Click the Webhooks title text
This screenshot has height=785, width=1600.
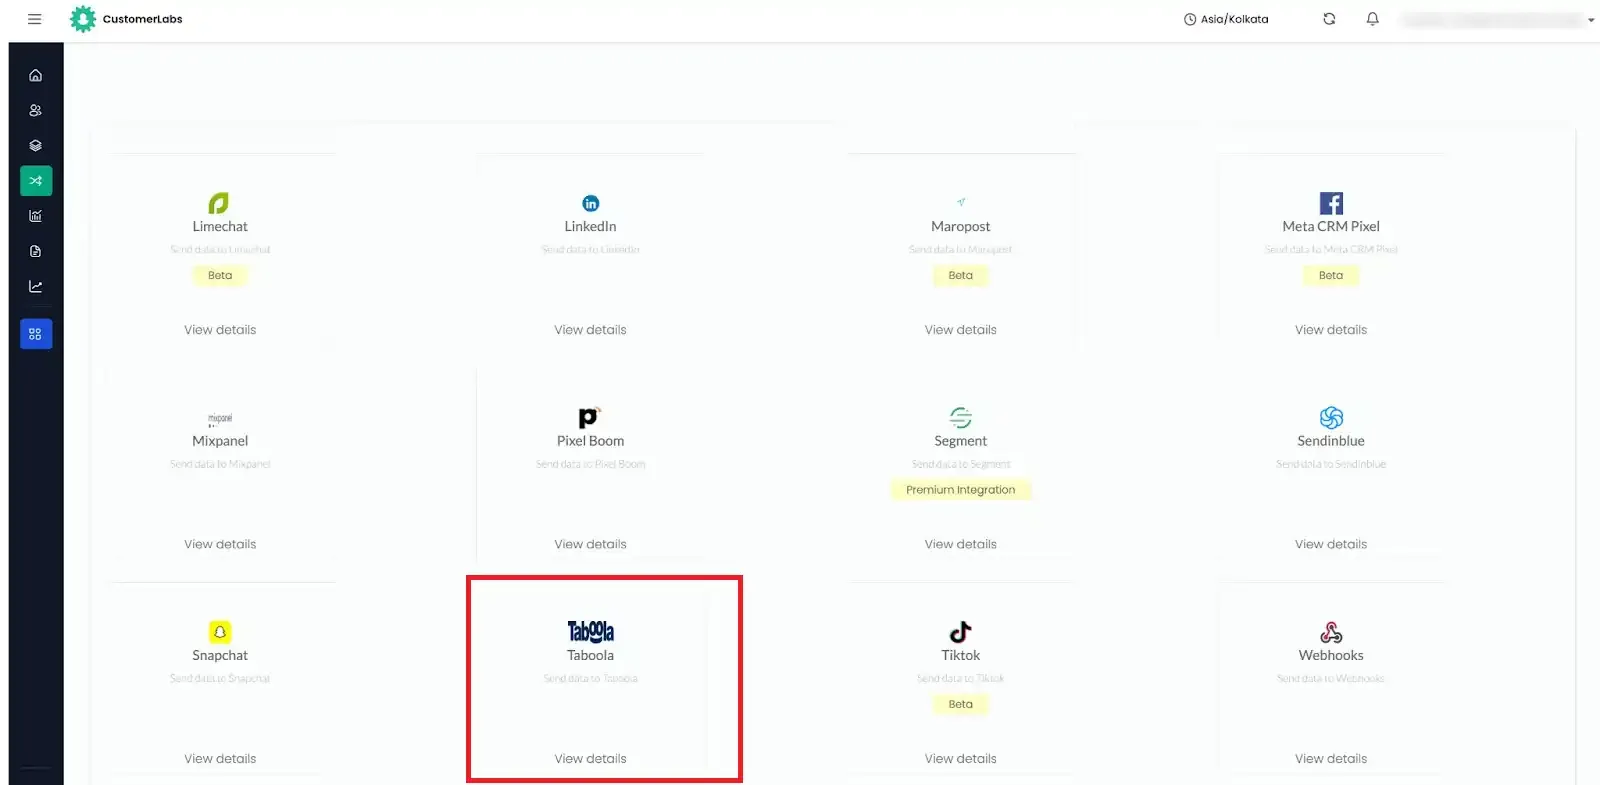tap(1331, 656)
